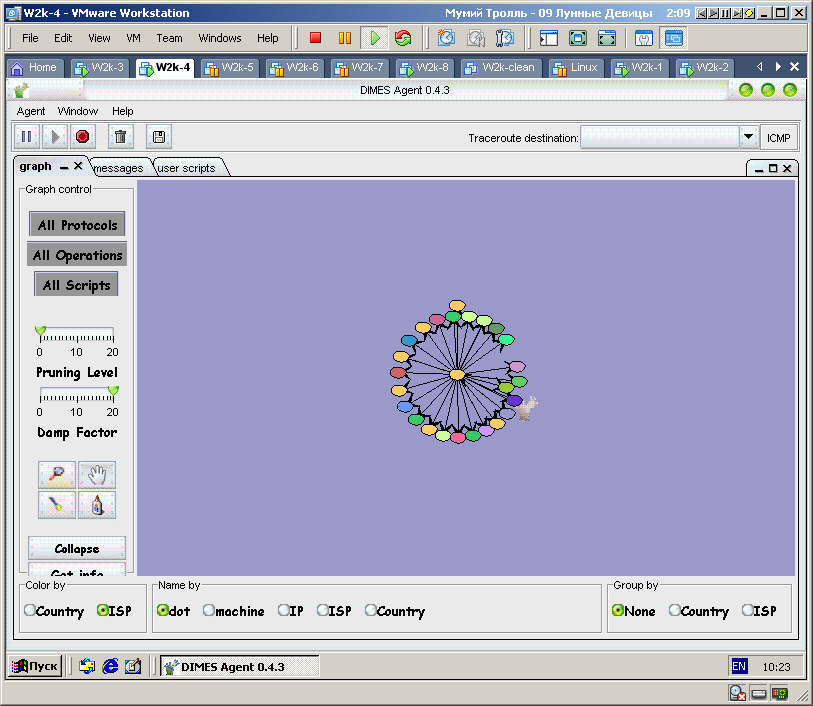Viewport: 813px width, 706px height.
Task: Click the DIMES play agent icon
Action: click(55, 137)
